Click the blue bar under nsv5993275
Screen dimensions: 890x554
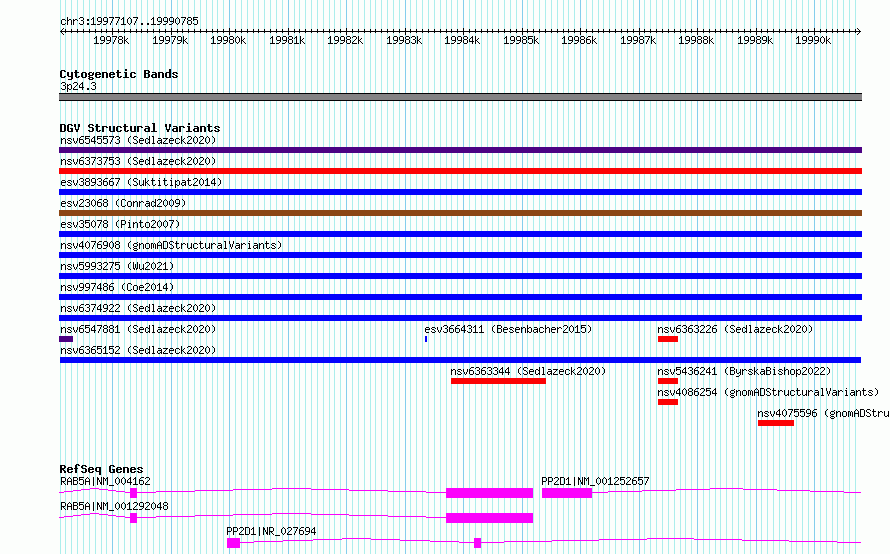(460, 276)
